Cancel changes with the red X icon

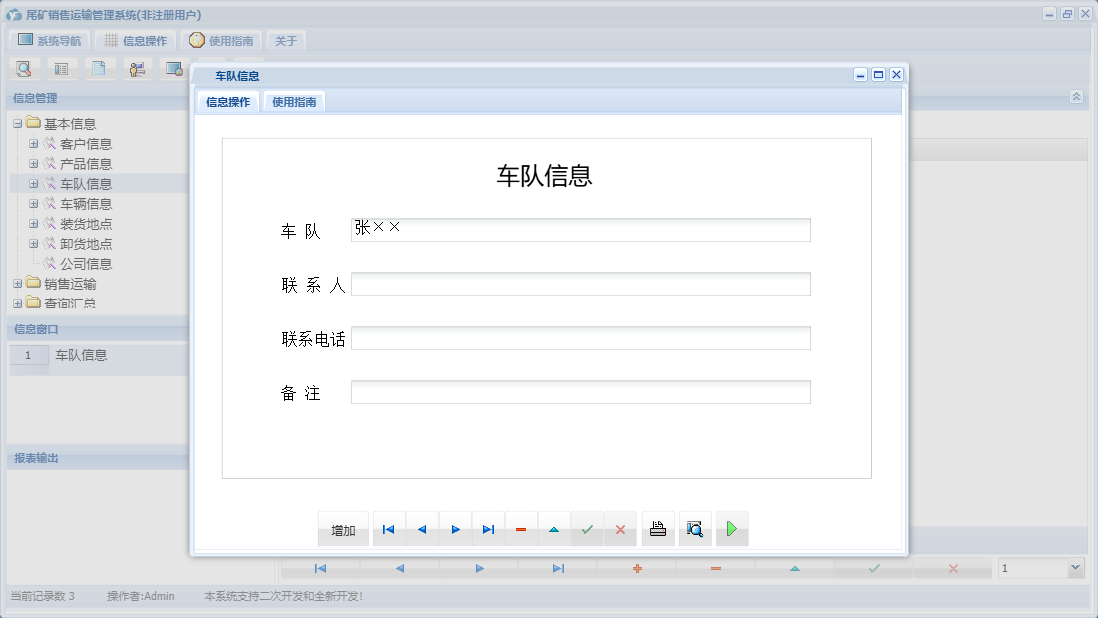click(620, 528)
